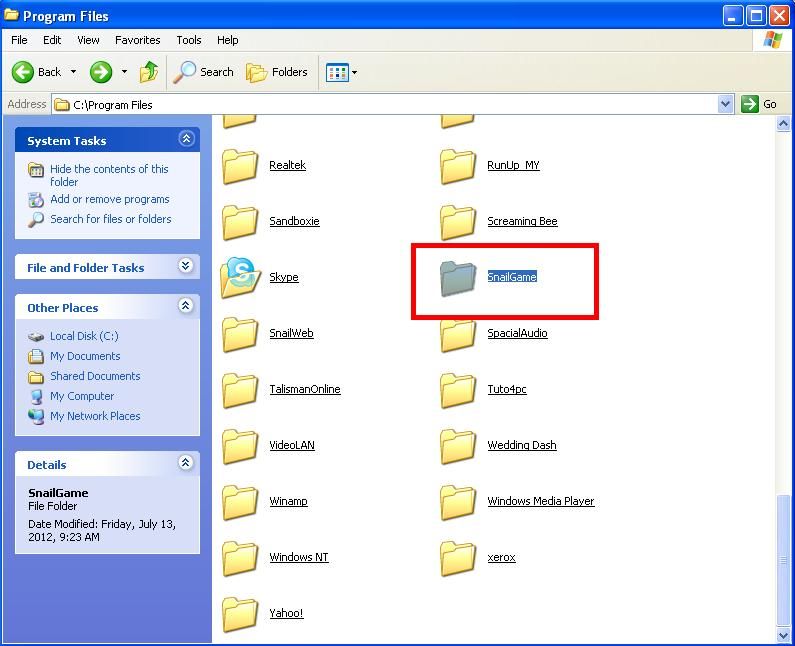Toggle the Folders pane button
Screen dimensions: 795x646
pyautogui.click(x=277, y=72)
